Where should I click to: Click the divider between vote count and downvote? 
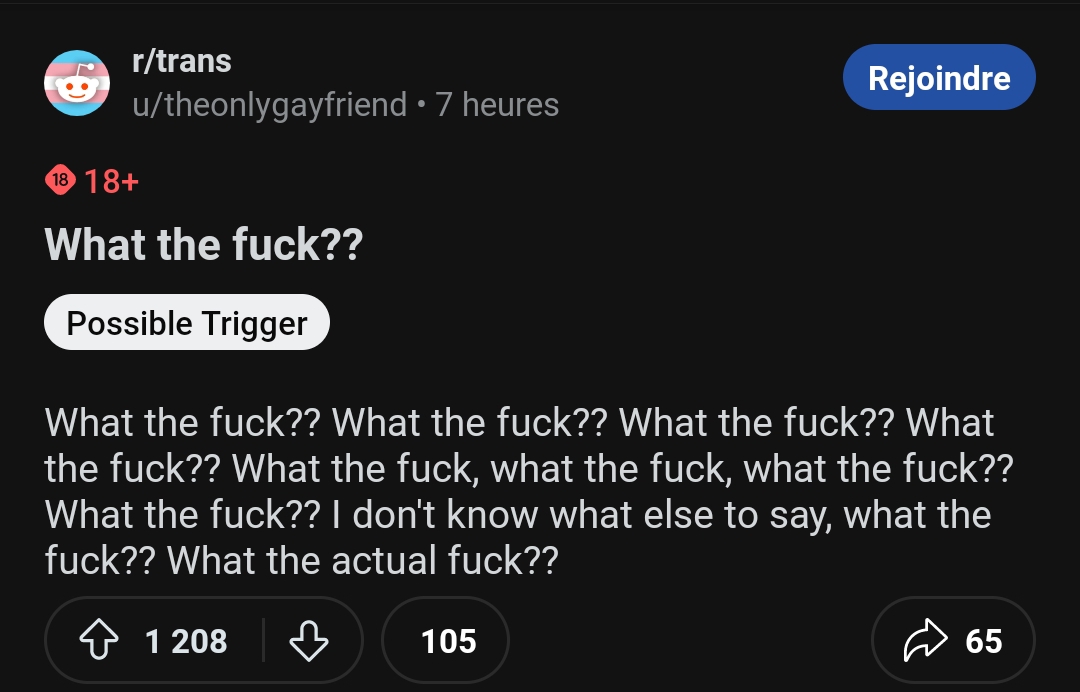click(263, 641)
